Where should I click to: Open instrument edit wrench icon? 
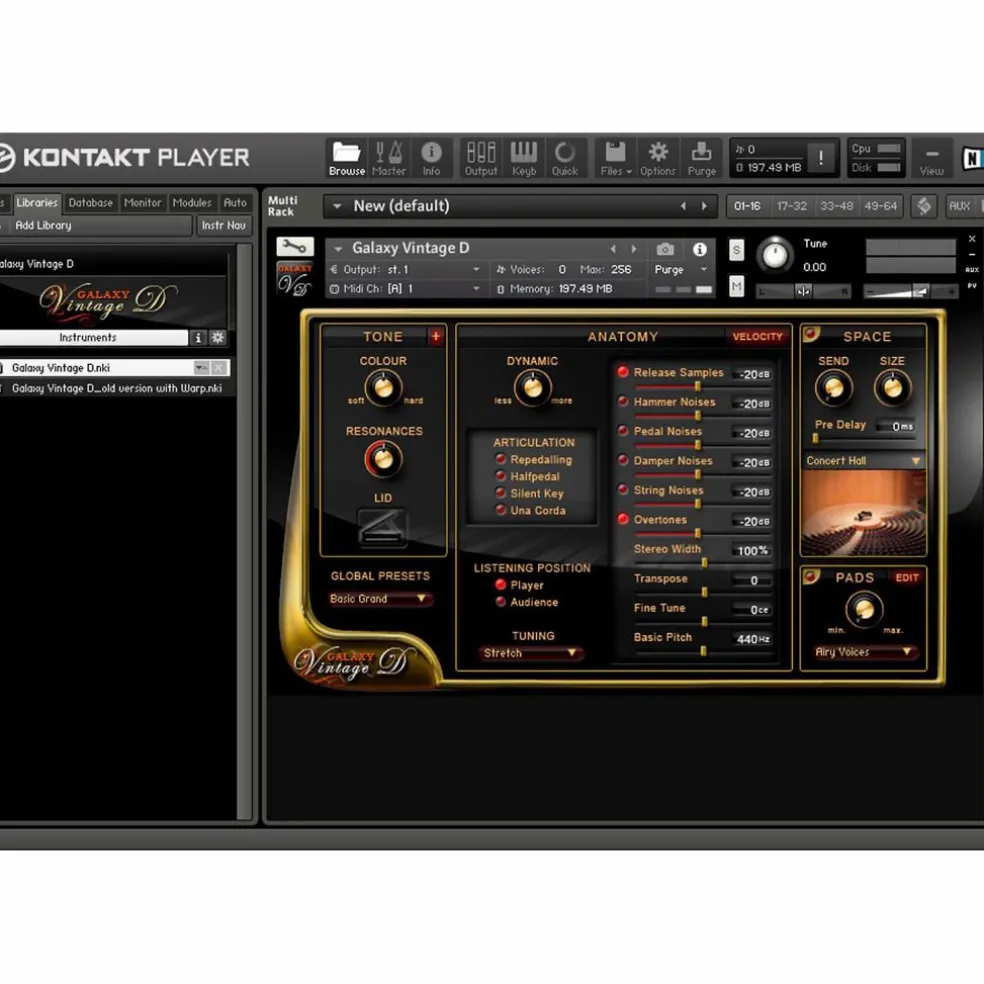click(294, 247)
